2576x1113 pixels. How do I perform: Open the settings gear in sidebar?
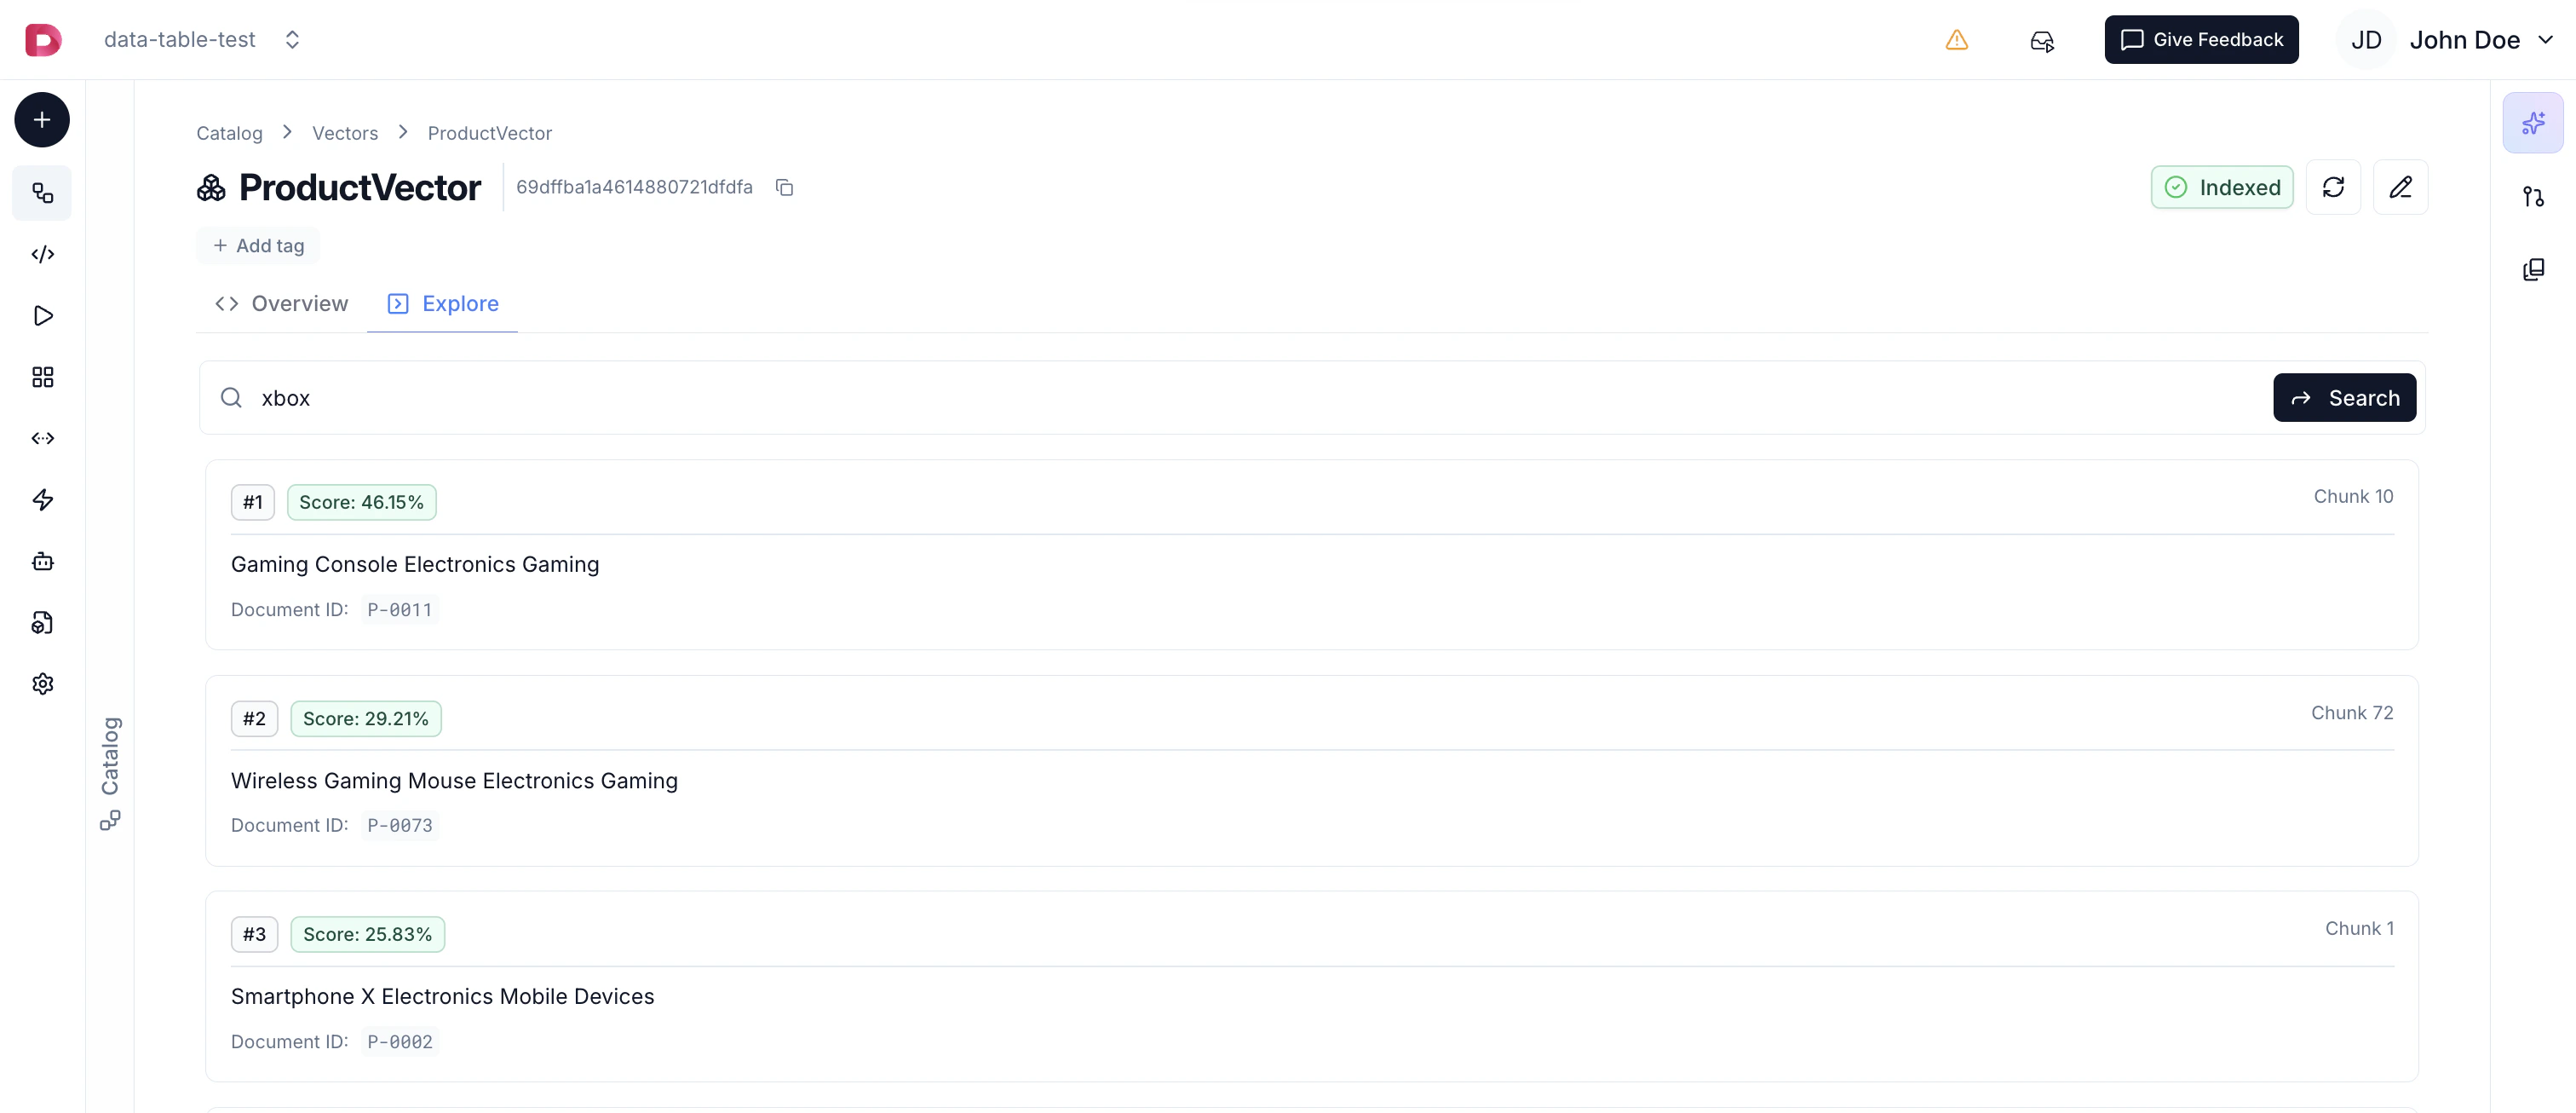42,684
